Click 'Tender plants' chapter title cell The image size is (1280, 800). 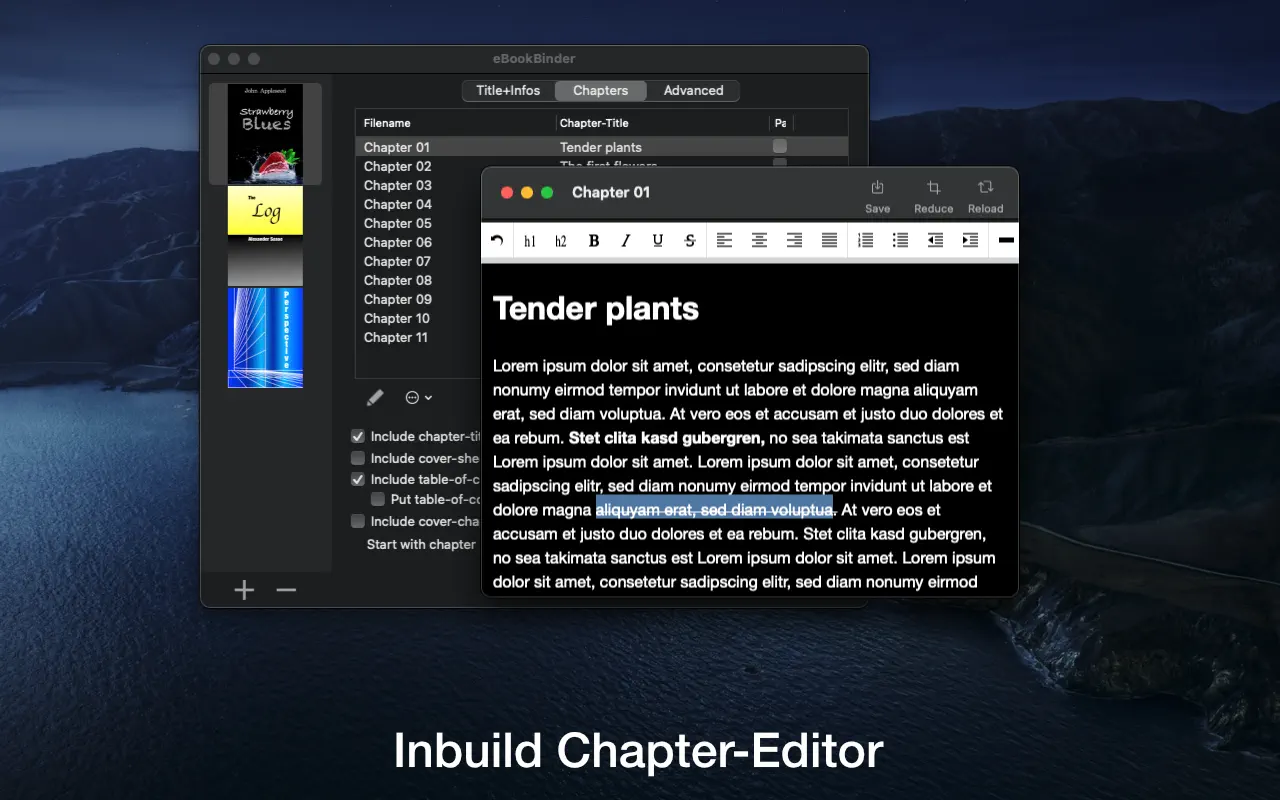point(601,147)
